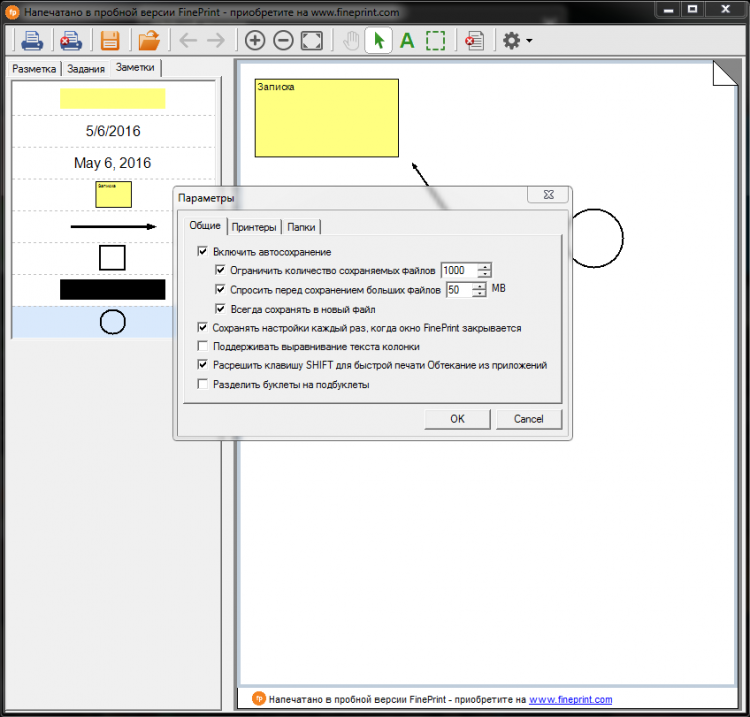Viewport: 750px width, 717px height.
Task: Click the delete print job icon
Action: coord(71,41)
